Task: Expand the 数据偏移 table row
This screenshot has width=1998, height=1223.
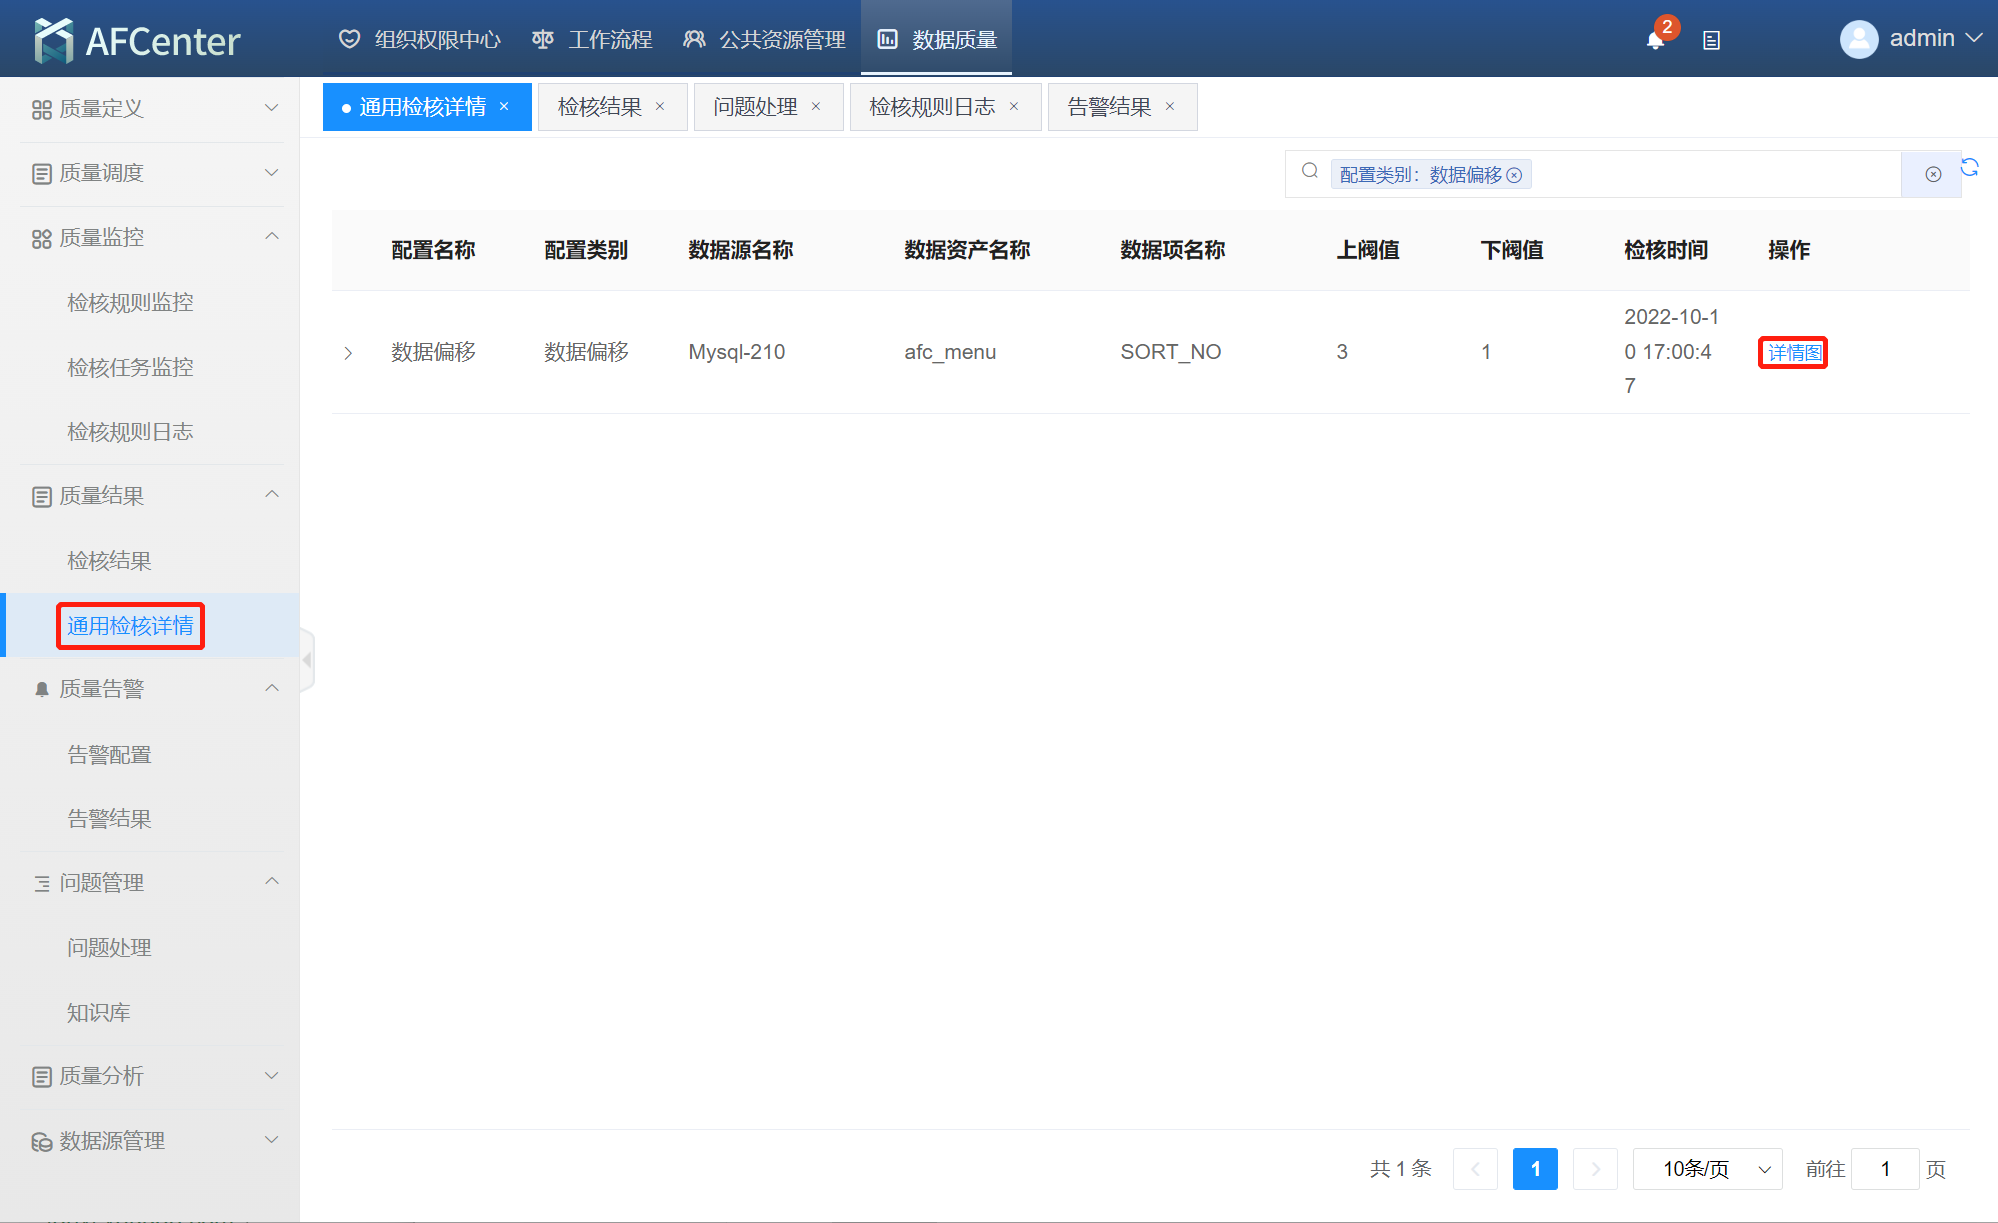Action: tap(348, 353)
